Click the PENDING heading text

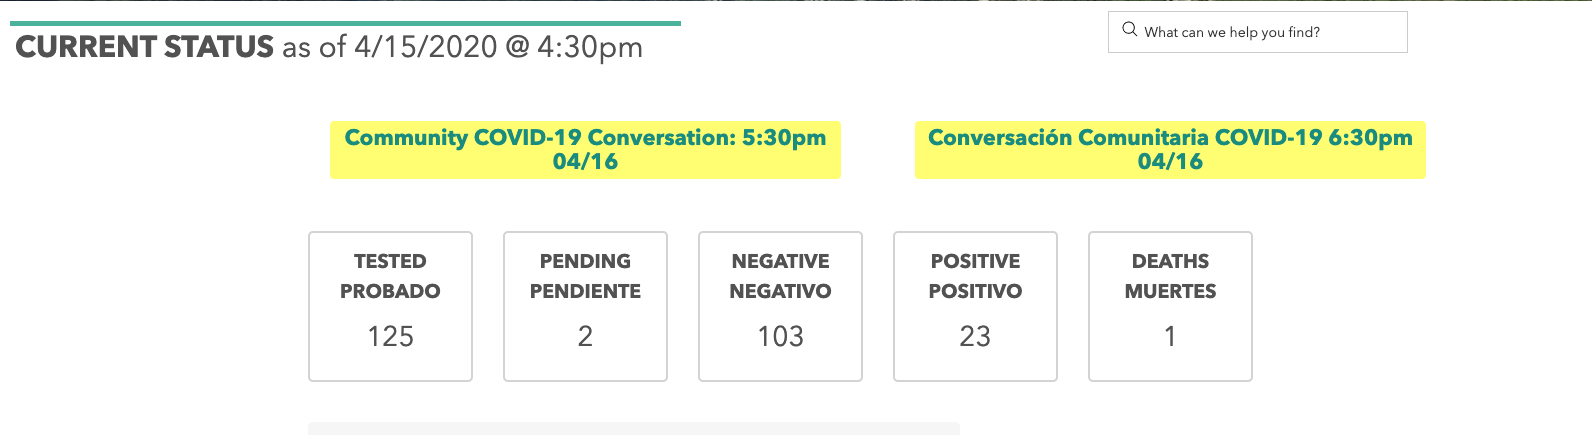pos(585,261)
